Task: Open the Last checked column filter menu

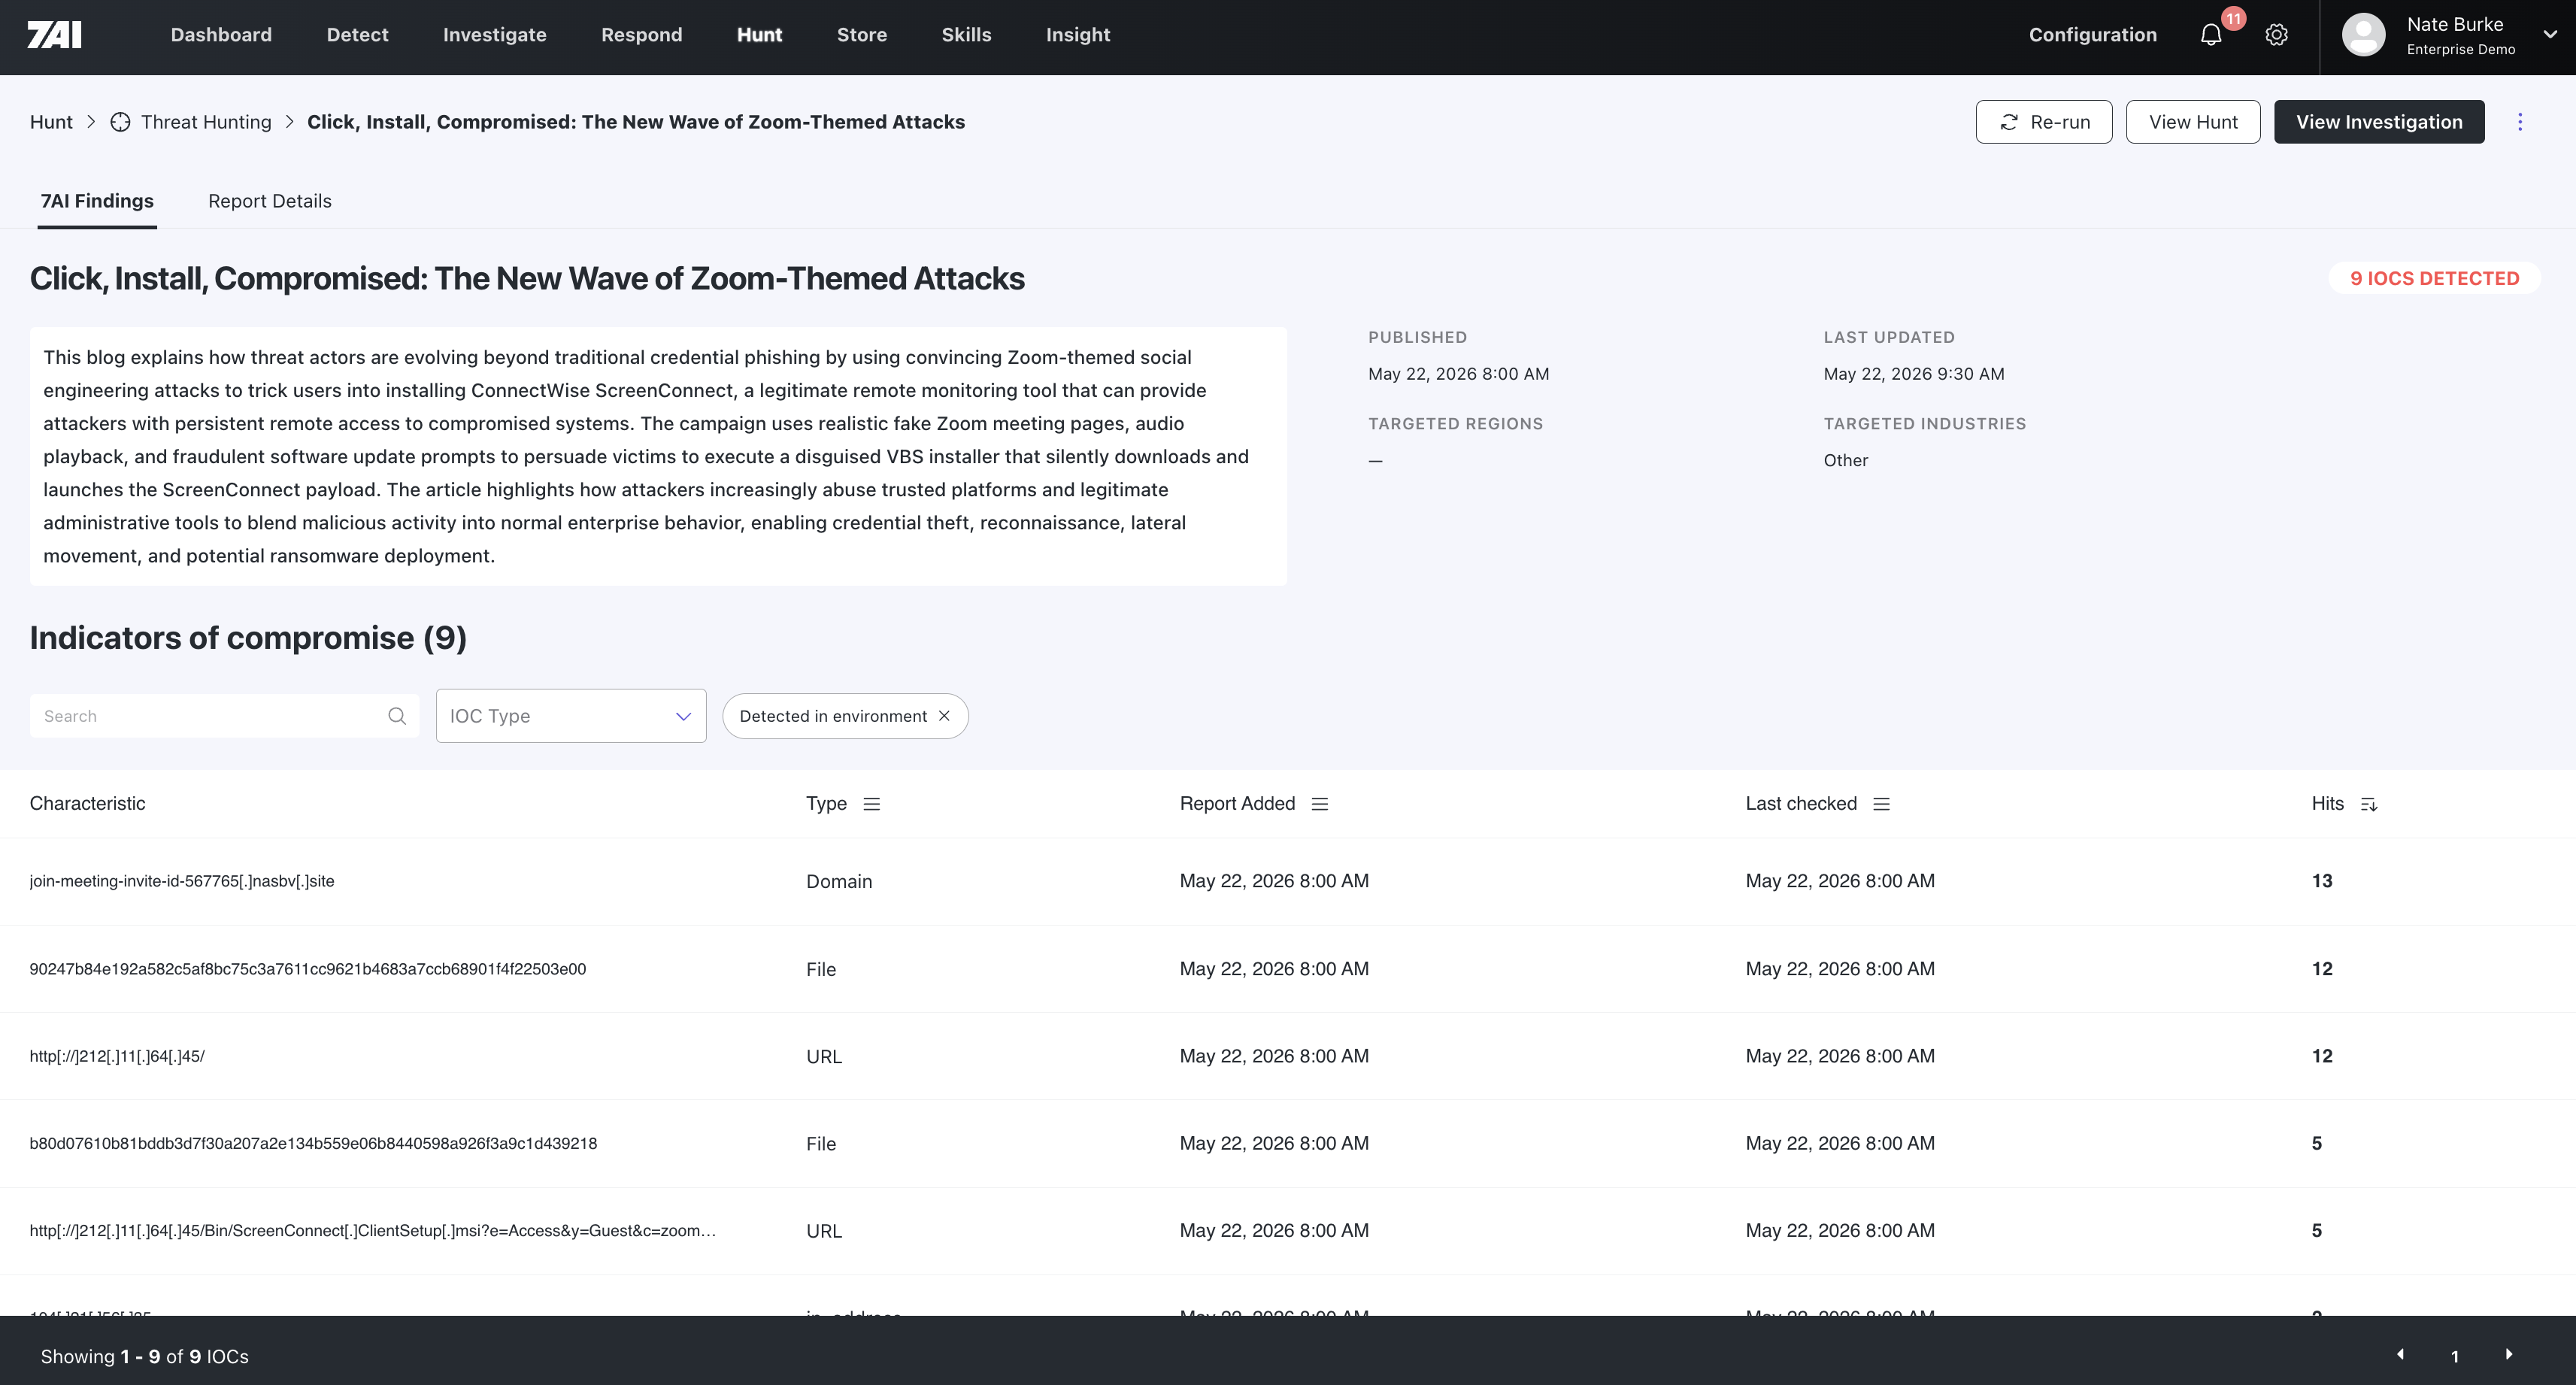Action: tap(1882, 804)
